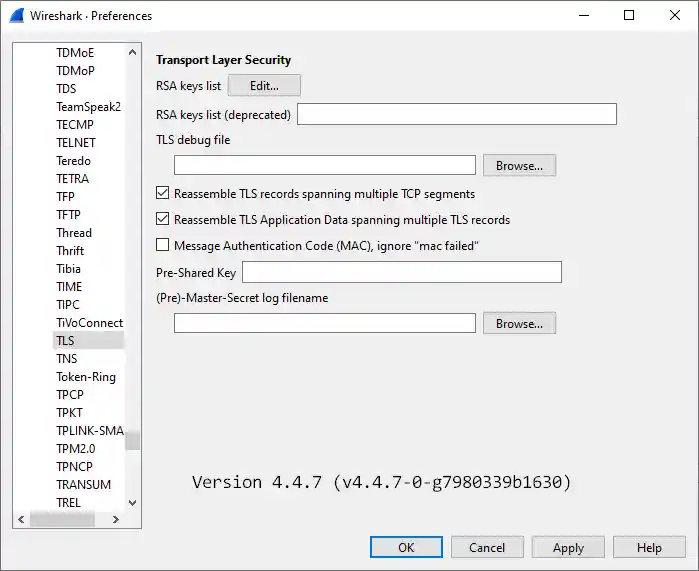The image size is (699, 571).
Task: Apply the preference changes
Action: [568, 547]
